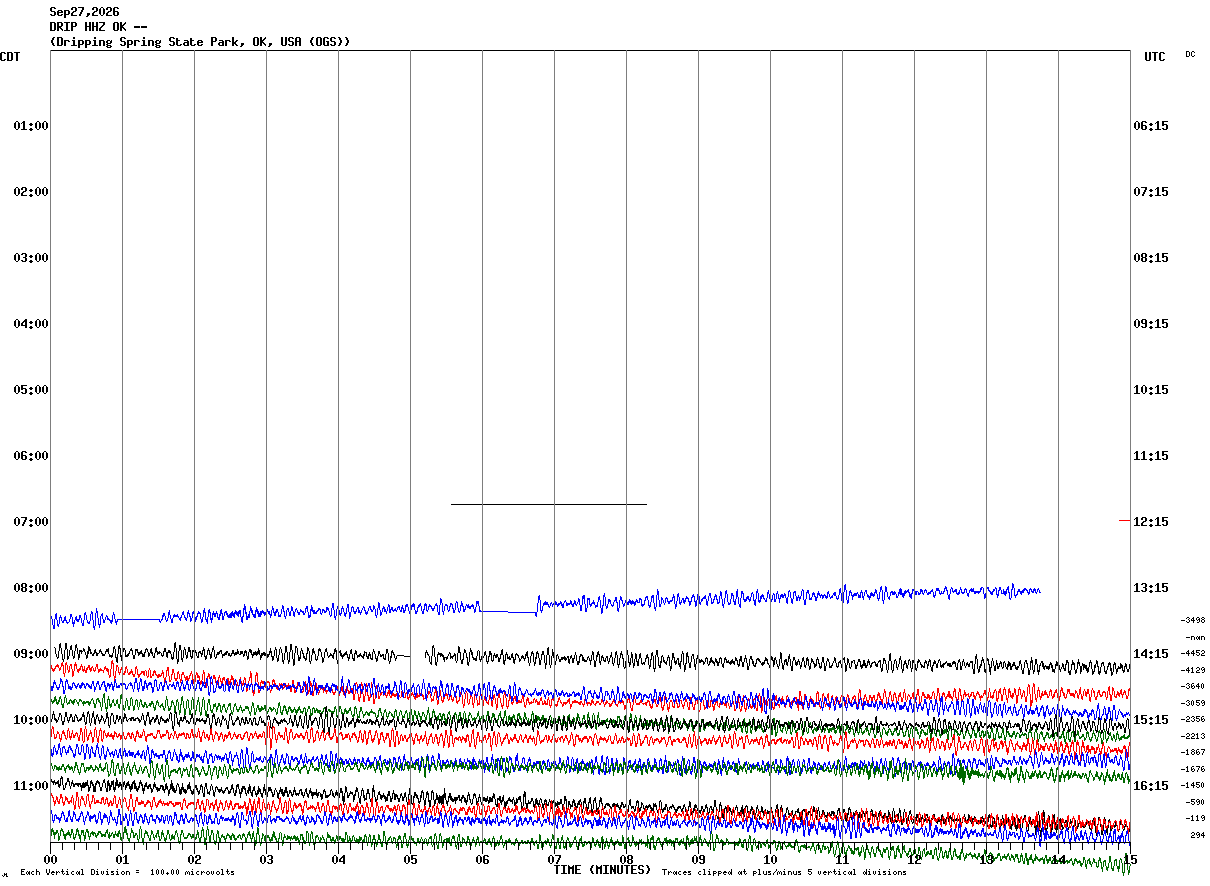Click the Each Vertical Division scale note
The height and width of the screenshot is (886, 1210).
128,872
